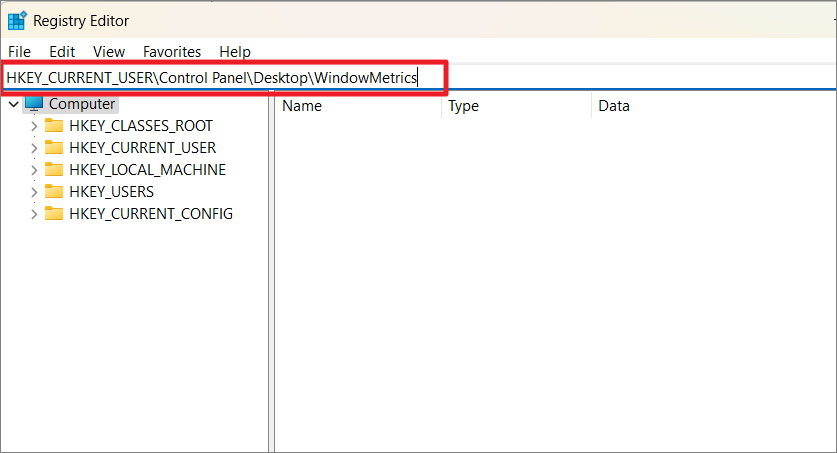Click the HKEY_CLASSES_ROOT folder icon
This screenshot has height=453, width=837.
(54, 125)
